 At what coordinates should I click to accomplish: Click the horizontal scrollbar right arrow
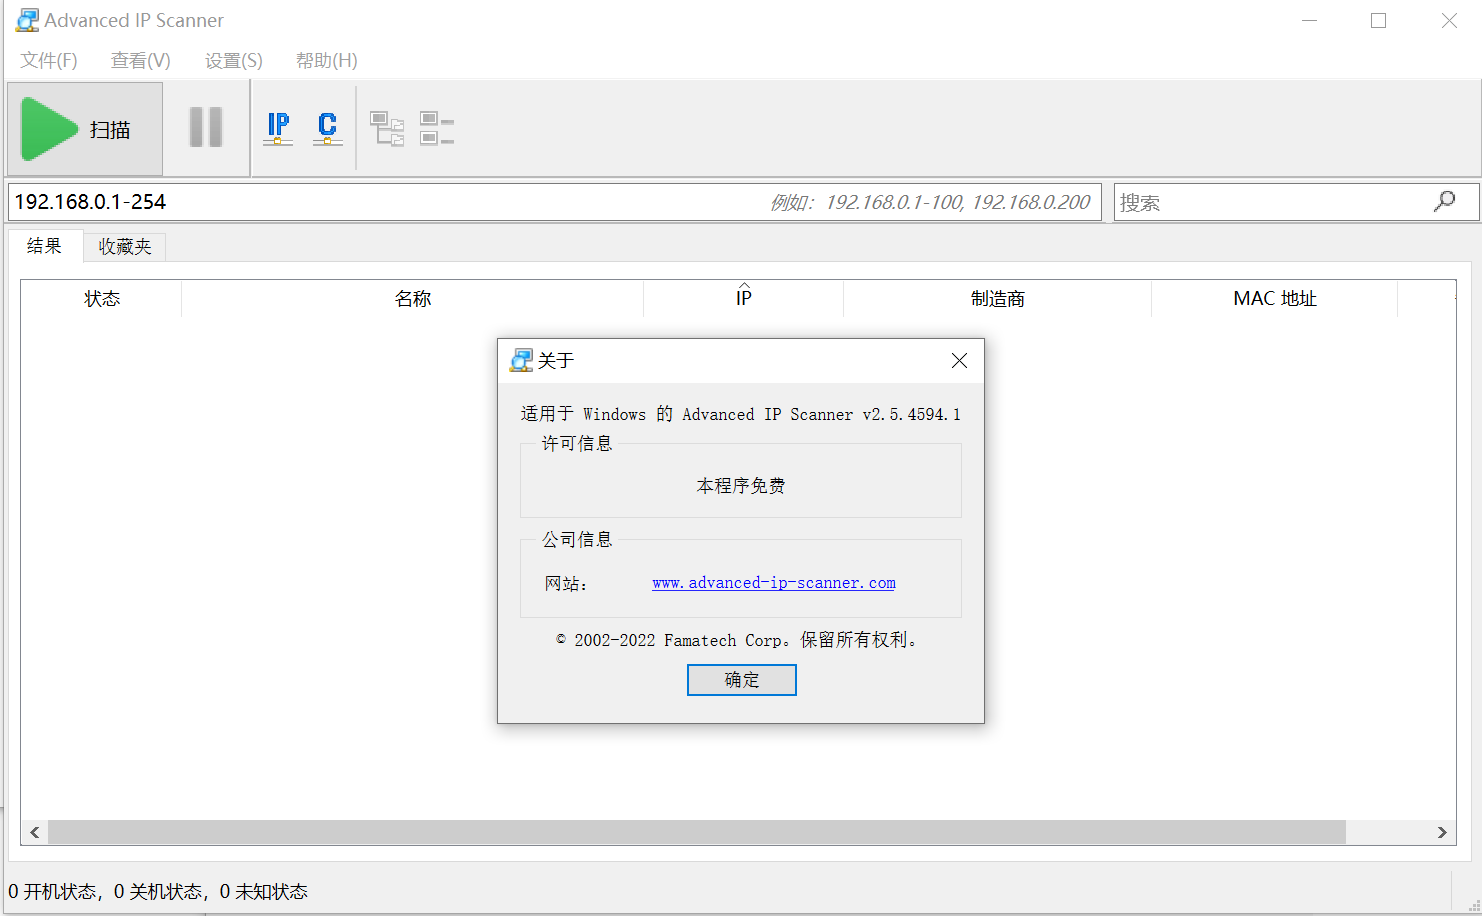click(1442, 832)
